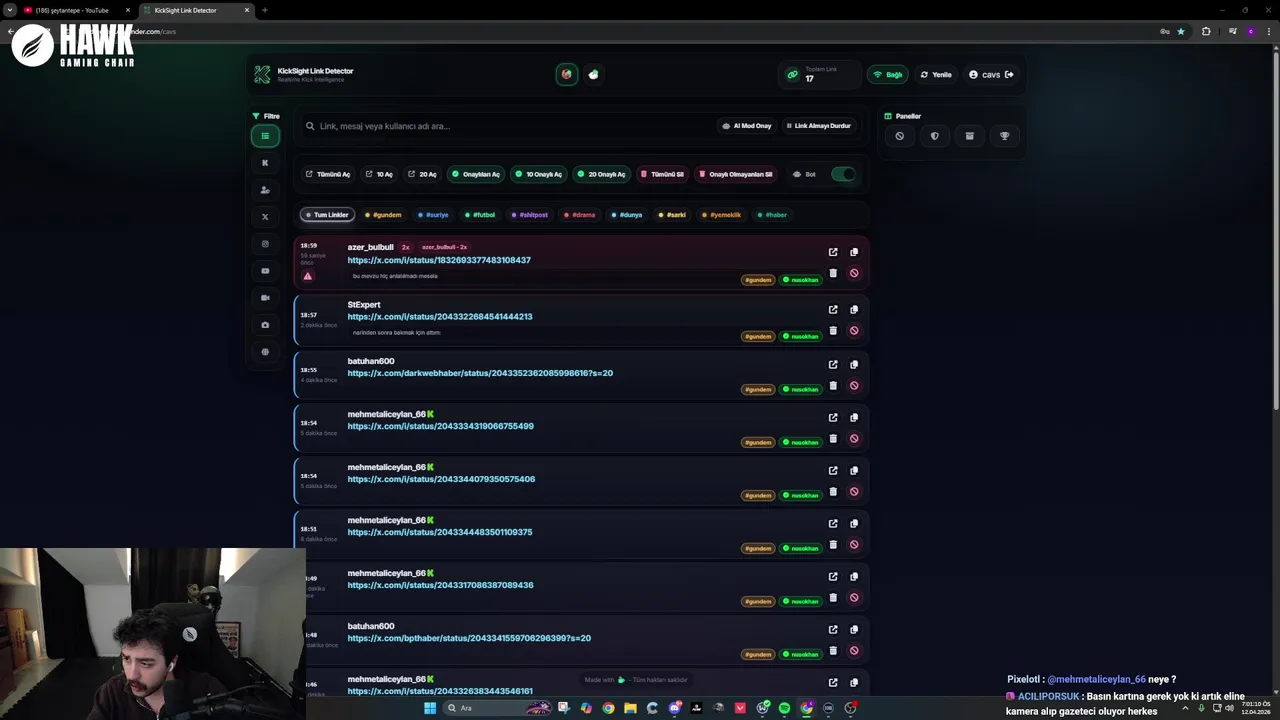Select the Tum Linkler tab
The height and width of the screenshot is (720, 1280).
click(327, 215)
